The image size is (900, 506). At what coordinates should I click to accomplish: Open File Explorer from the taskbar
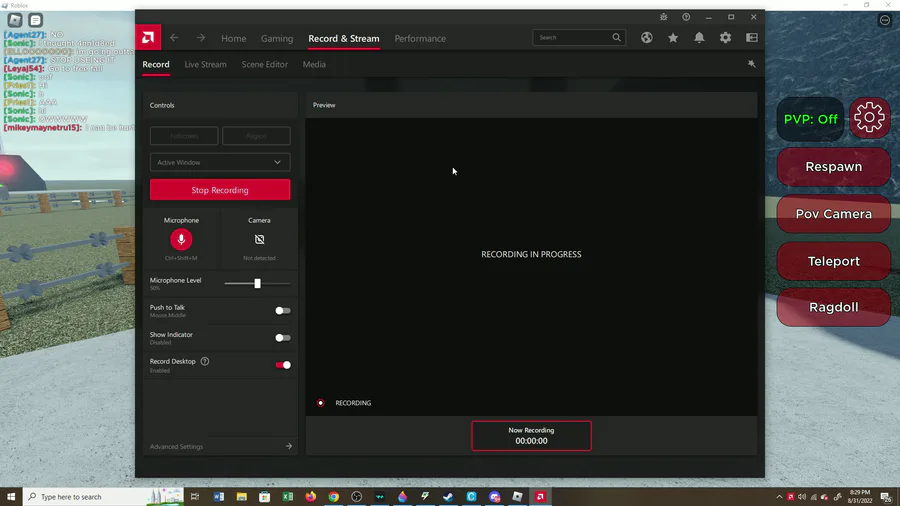[x=242, y=497]
